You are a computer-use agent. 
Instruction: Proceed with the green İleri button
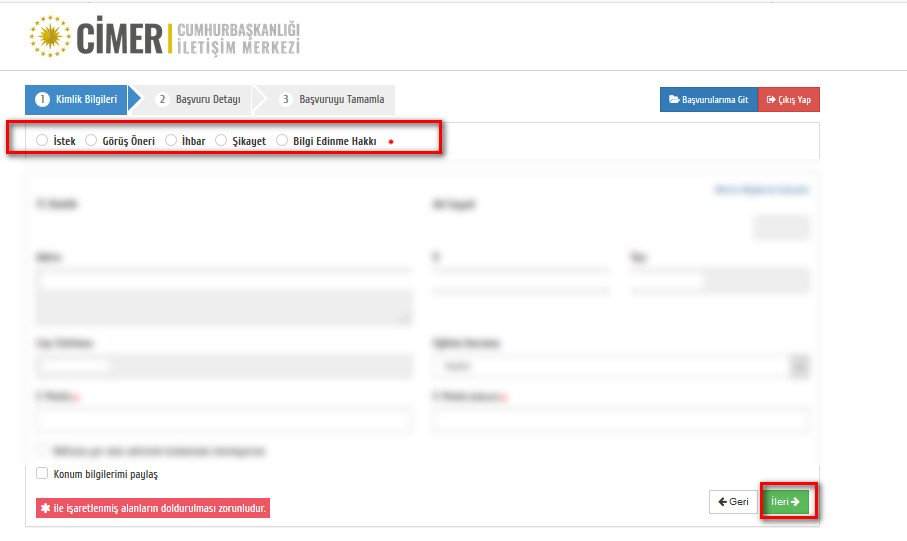click(x=785, y=502)
